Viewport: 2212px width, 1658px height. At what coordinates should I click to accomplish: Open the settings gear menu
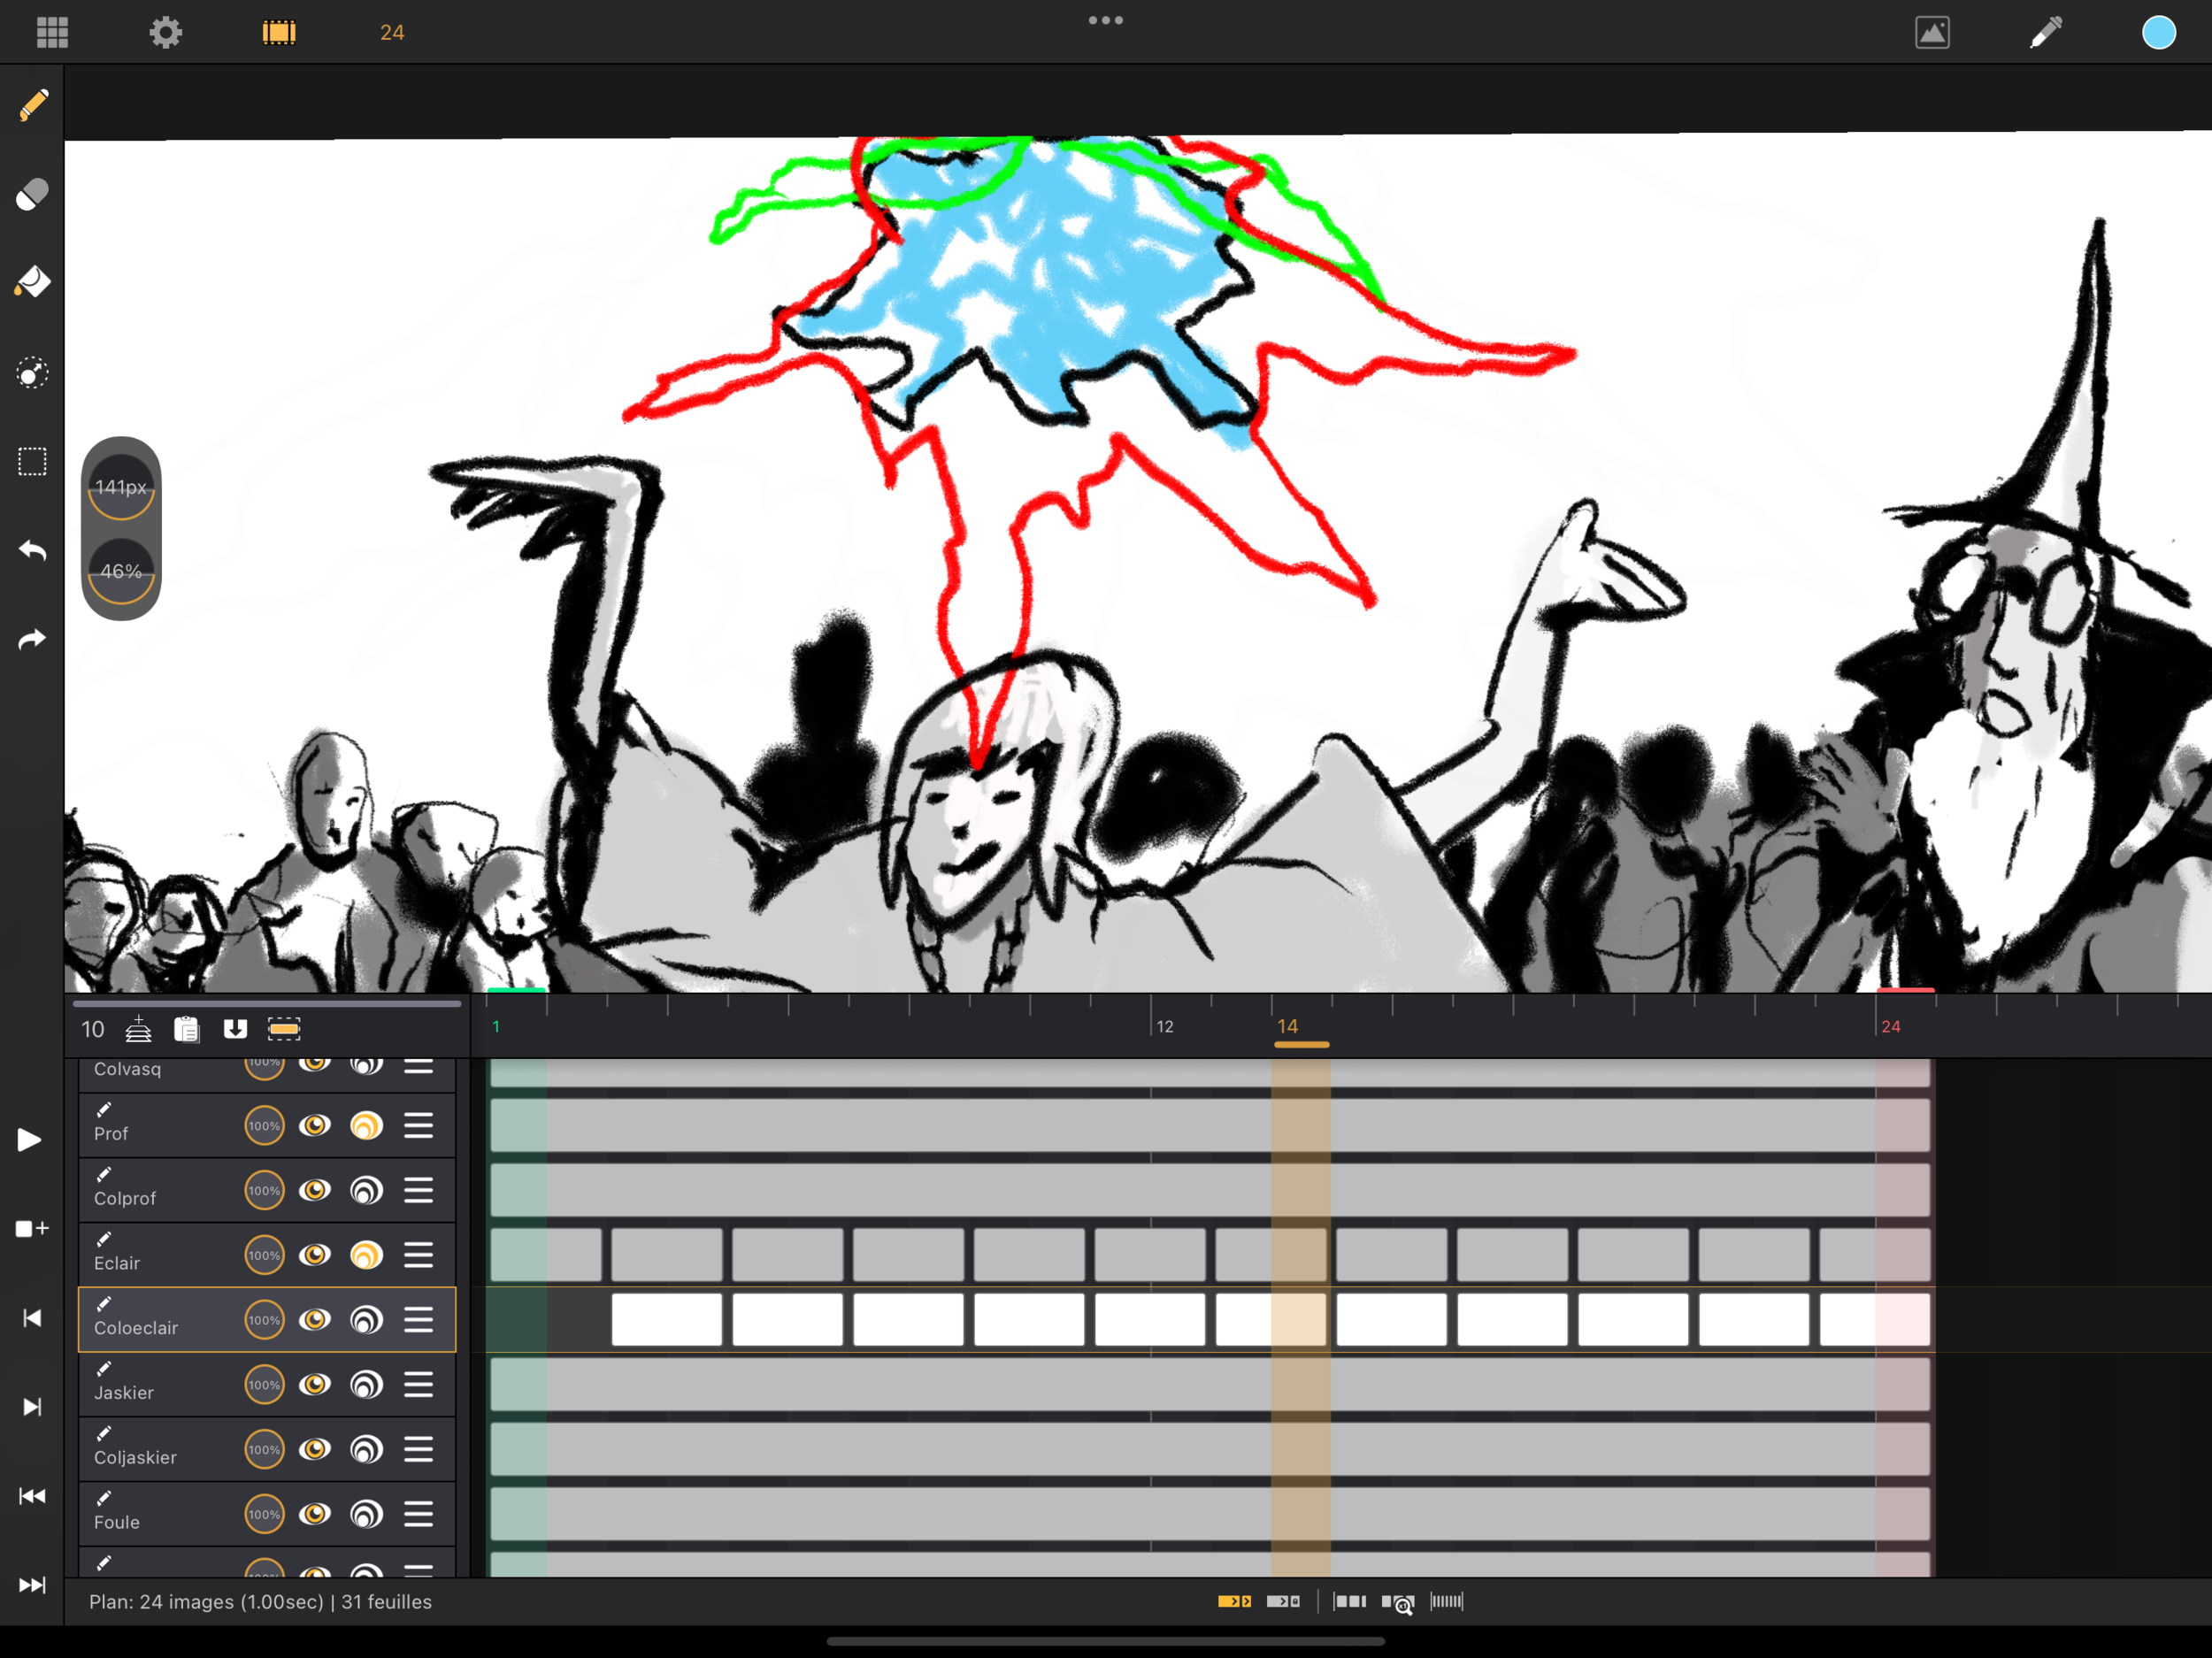(x=166, y=32)
